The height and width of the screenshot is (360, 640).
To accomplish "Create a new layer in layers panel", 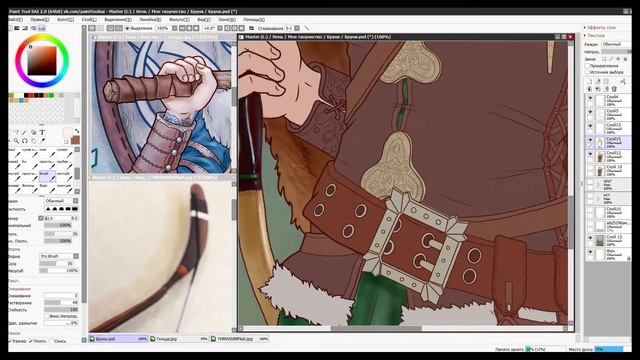I will click(590, 82).
